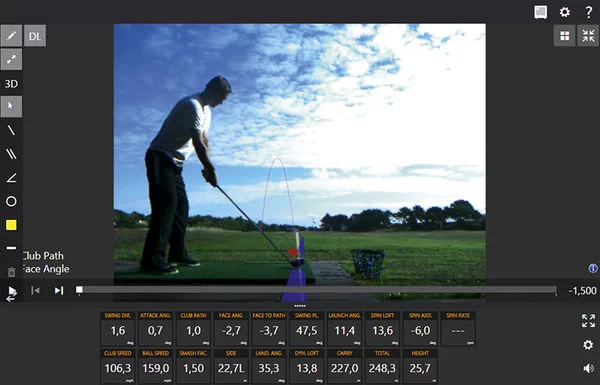Click the HEIGHT value 25,7
Viewport: 600px width, 385px height.
point(420,369)
